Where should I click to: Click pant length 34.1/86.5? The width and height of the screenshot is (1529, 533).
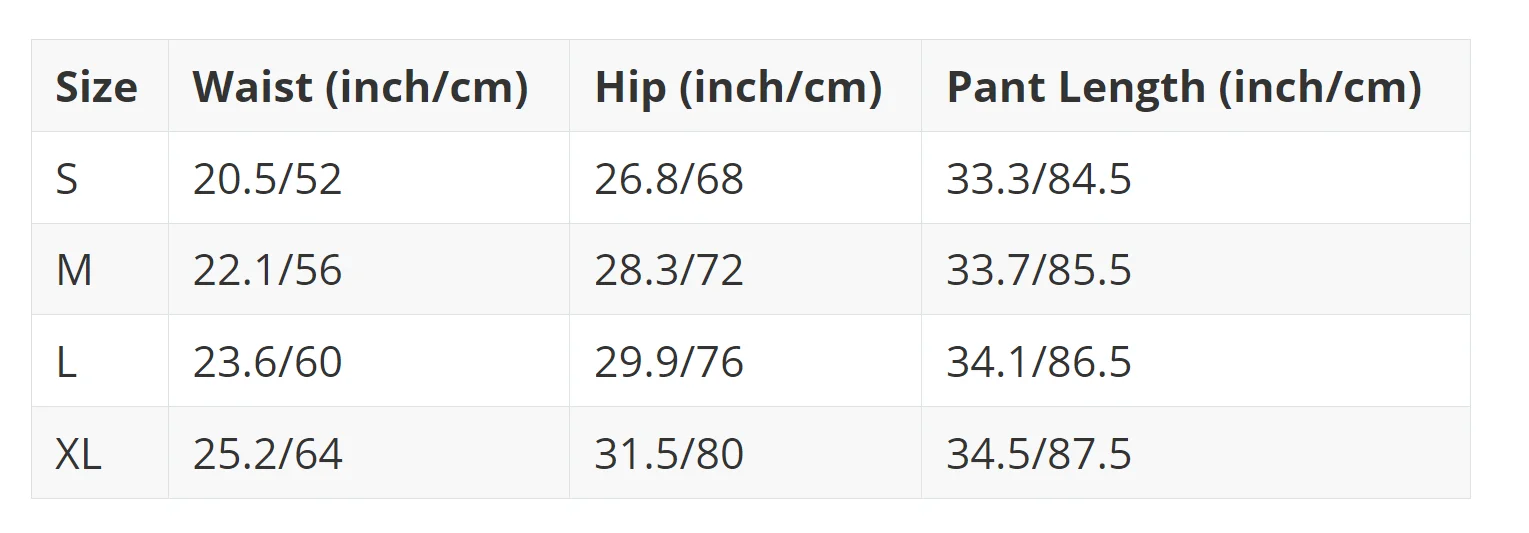coord(1039,362)
